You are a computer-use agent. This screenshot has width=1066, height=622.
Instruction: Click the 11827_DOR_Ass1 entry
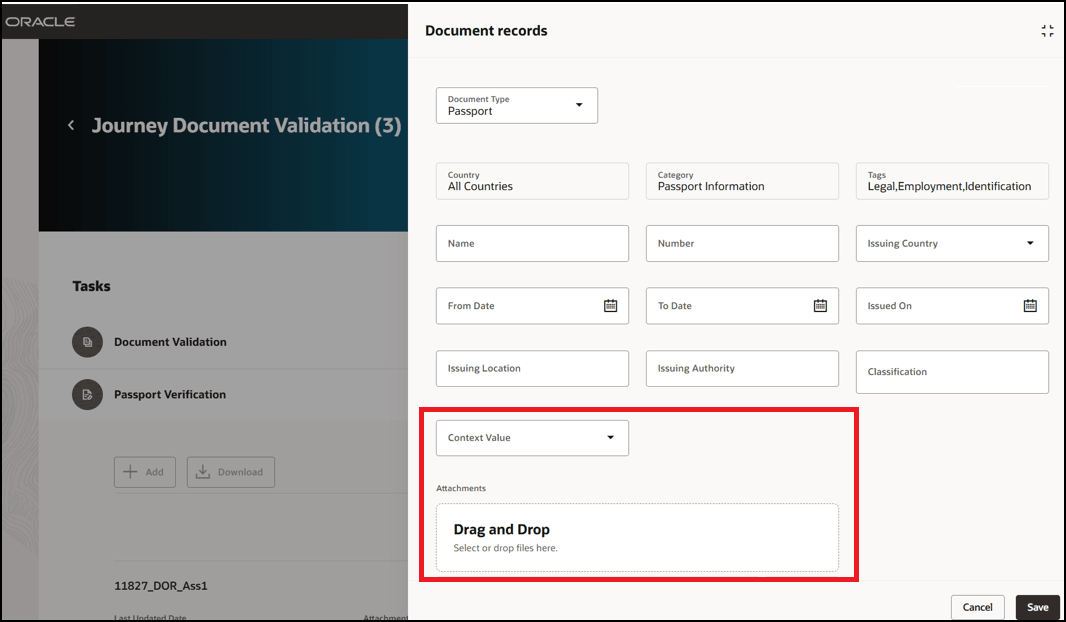point(160,585)
